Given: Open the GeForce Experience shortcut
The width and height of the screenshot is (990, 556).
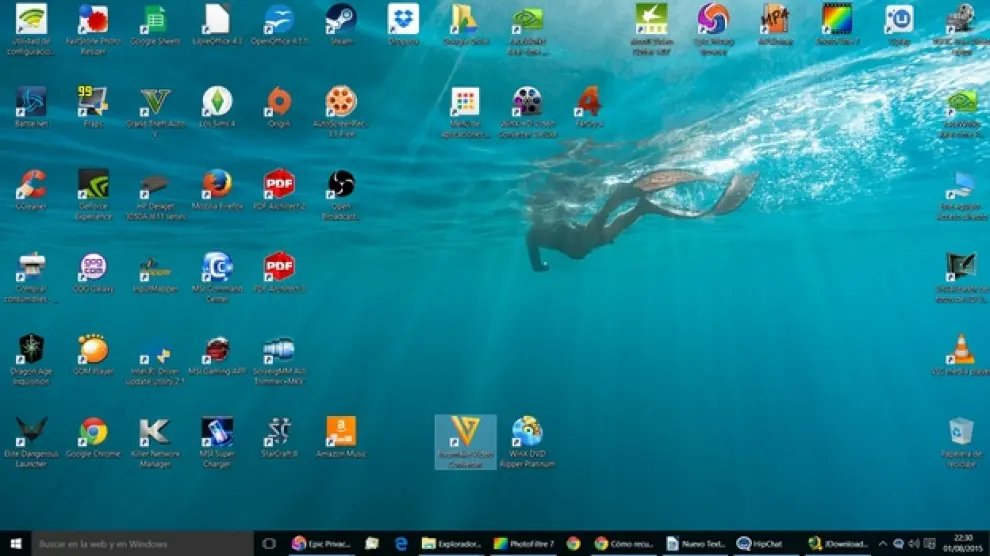Looking at the screenshot, I should tap(93, 184).
